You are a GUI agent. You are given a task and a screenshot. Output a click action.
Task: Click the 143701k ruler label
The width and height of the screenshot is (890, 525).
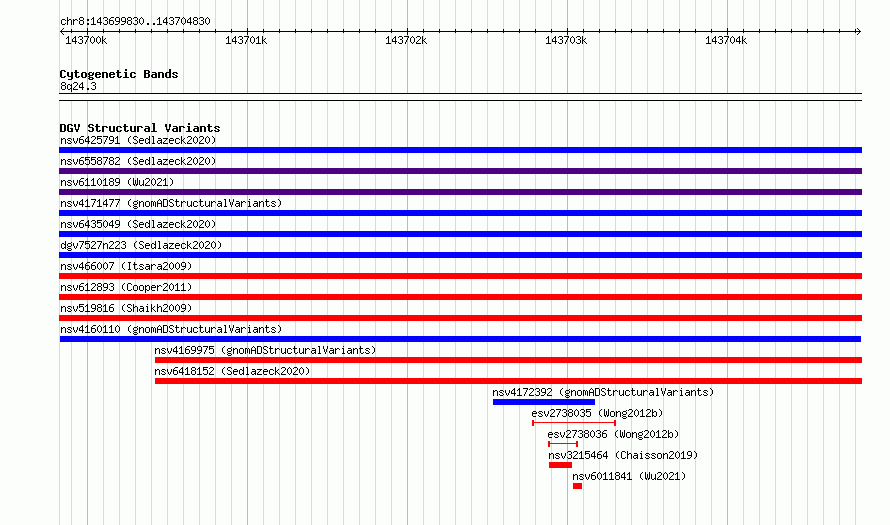click(246, 40)
